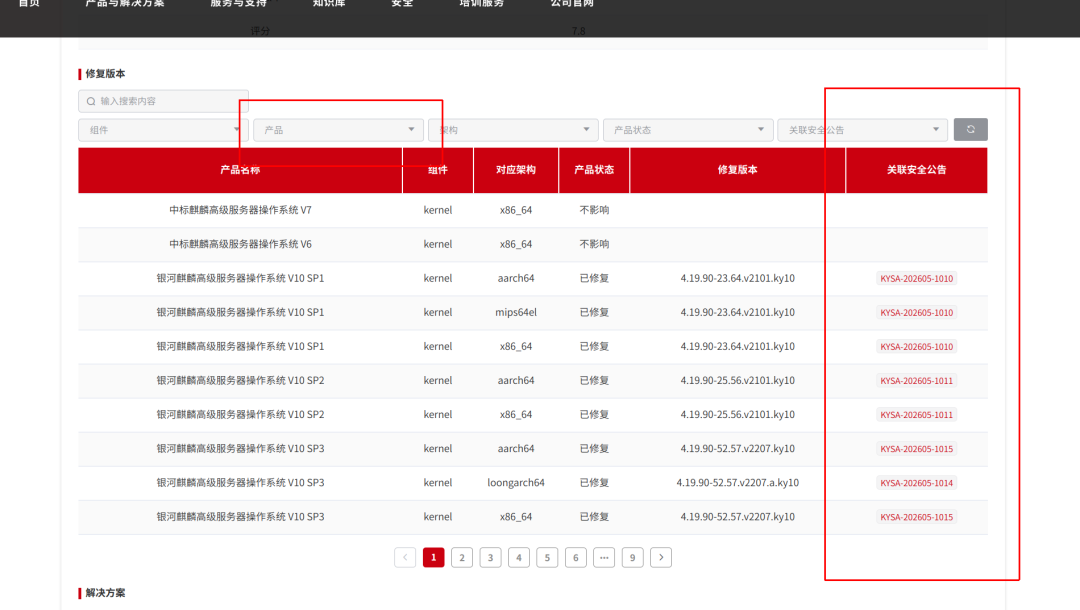Go to 公司官网 navigation item
Viewport: 1080px width, 610px height.
point(572,3)
